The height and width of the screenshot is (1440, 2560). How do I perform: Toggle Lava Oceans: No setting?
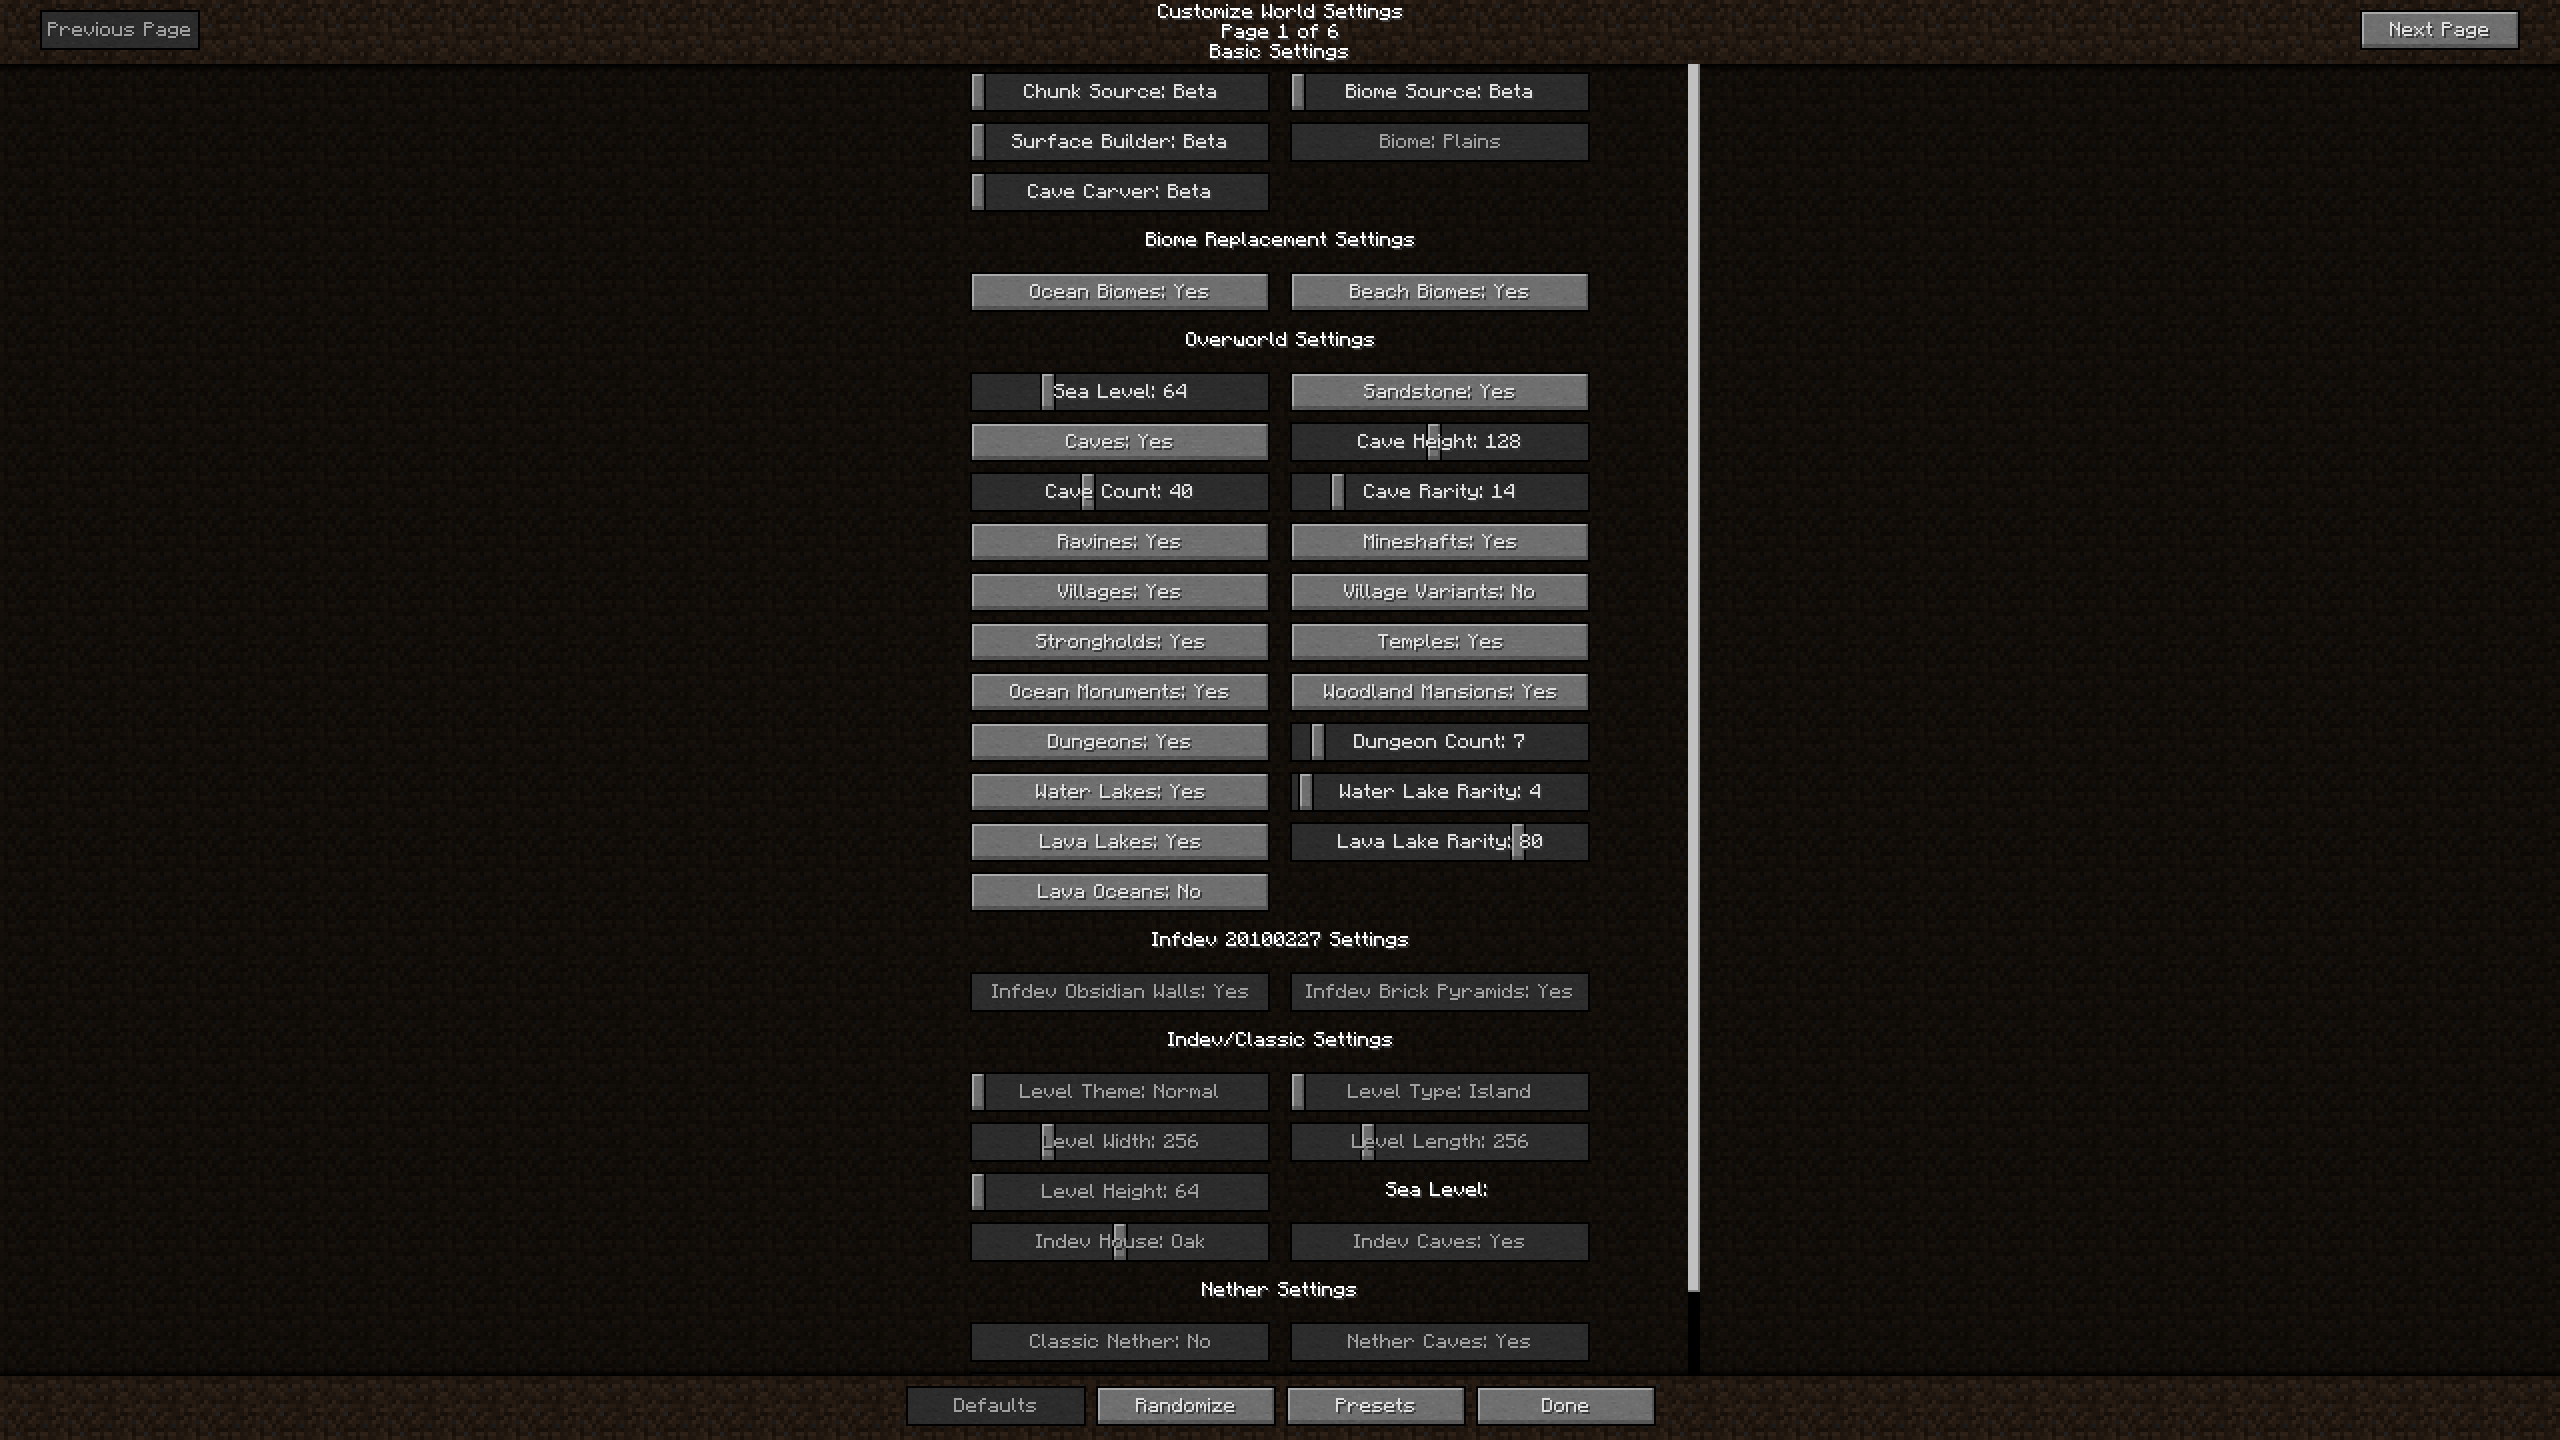pyautogui.click(x=1118, y=890)
